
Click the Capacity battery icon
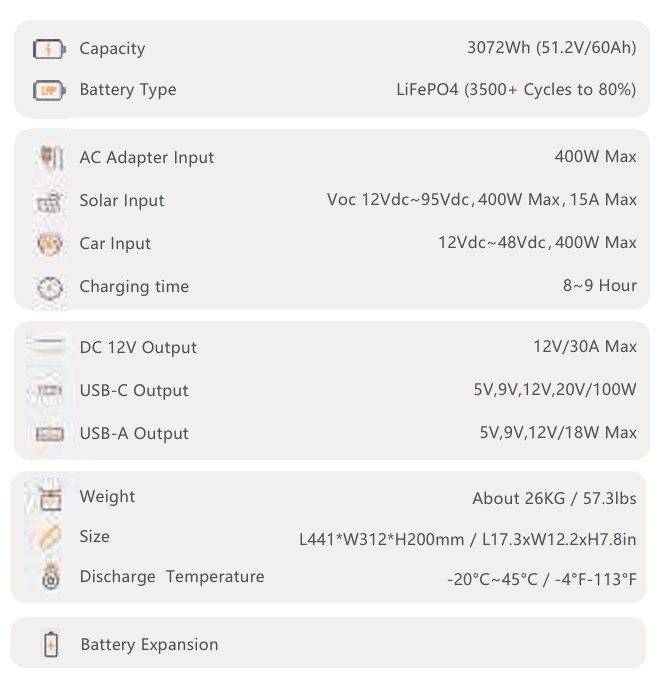pyautogui.click(x=49, y=49)
